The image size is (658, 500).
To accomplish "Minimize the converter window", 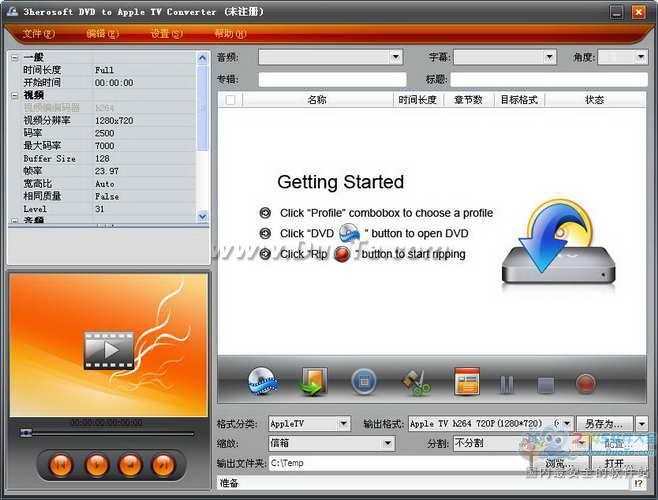I will tap(616, 13).
